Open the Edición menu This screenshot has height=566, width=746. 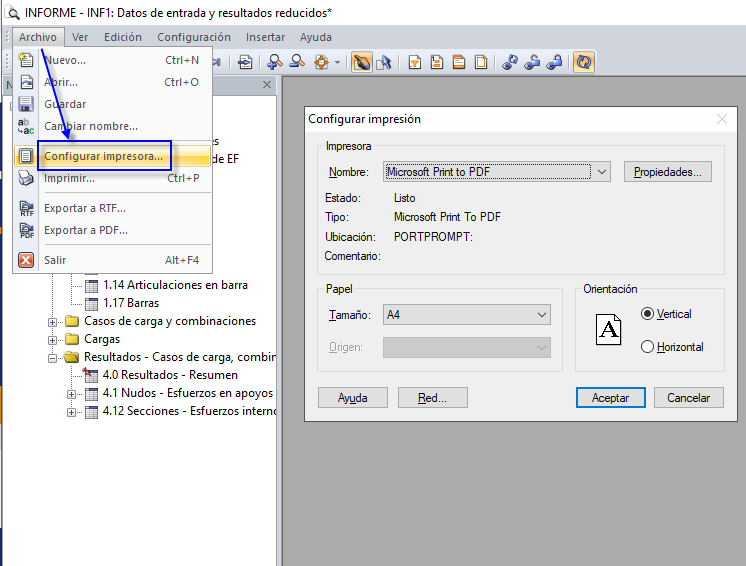point(123,37)
